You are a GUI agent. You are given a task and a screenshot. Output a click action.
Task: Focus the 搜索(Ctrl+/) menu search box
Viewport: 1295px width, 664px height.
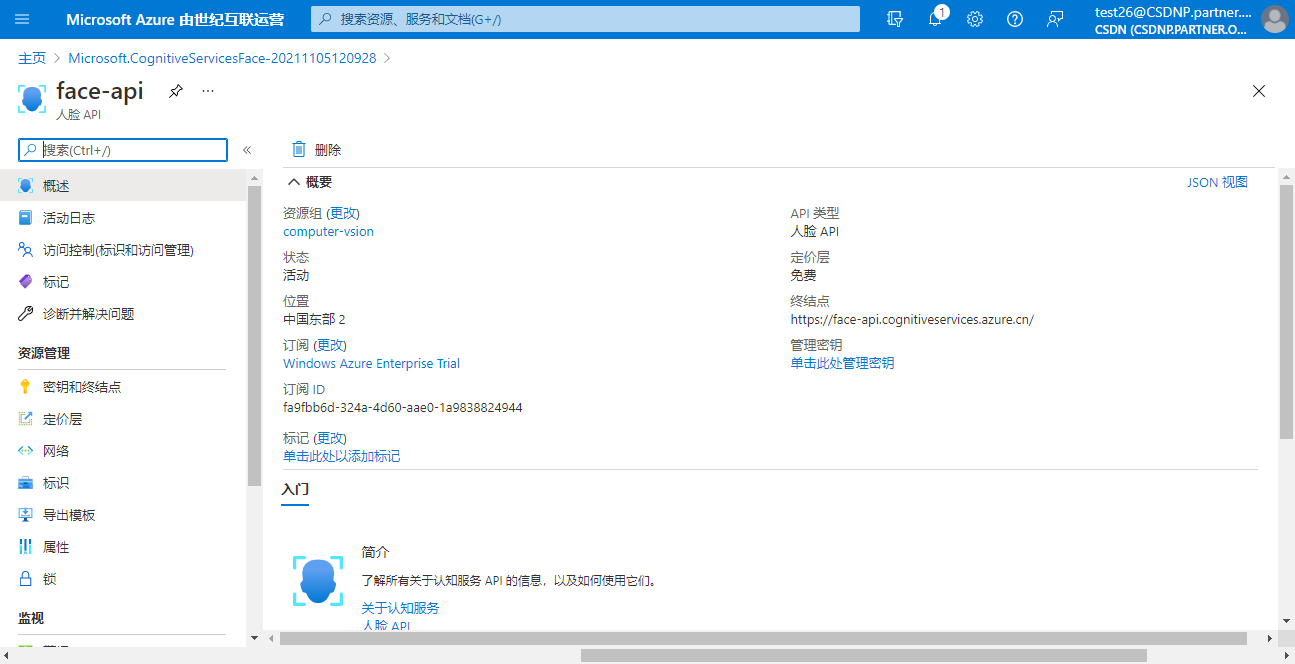[123, 150]
